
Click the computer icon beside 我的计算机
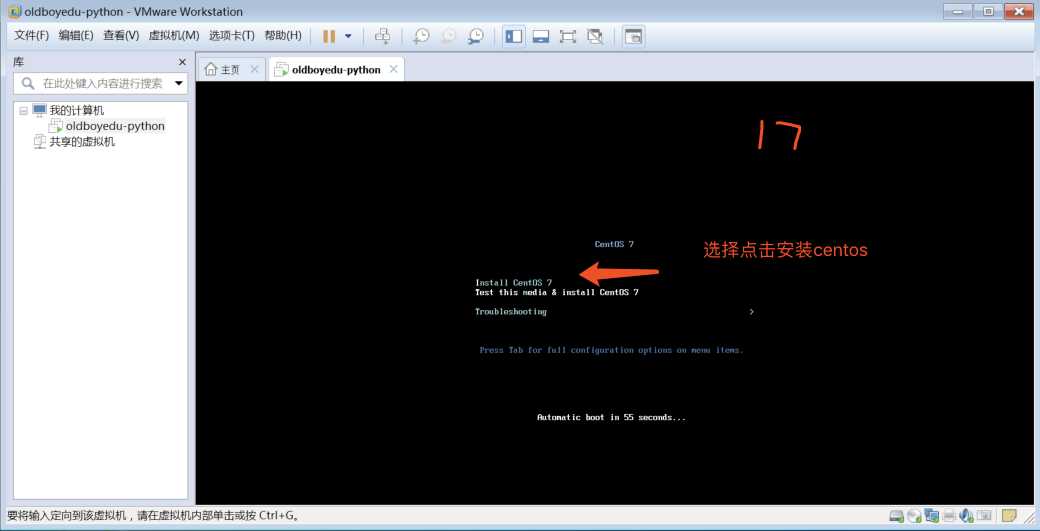point(40,110)
